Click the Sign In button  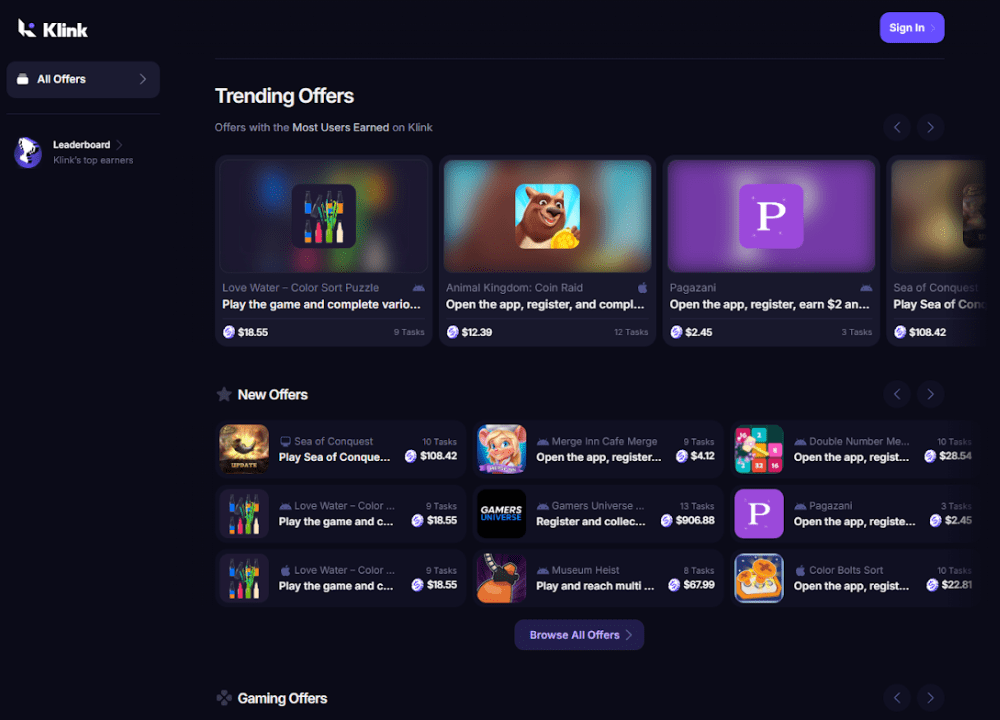click(911, 28)
